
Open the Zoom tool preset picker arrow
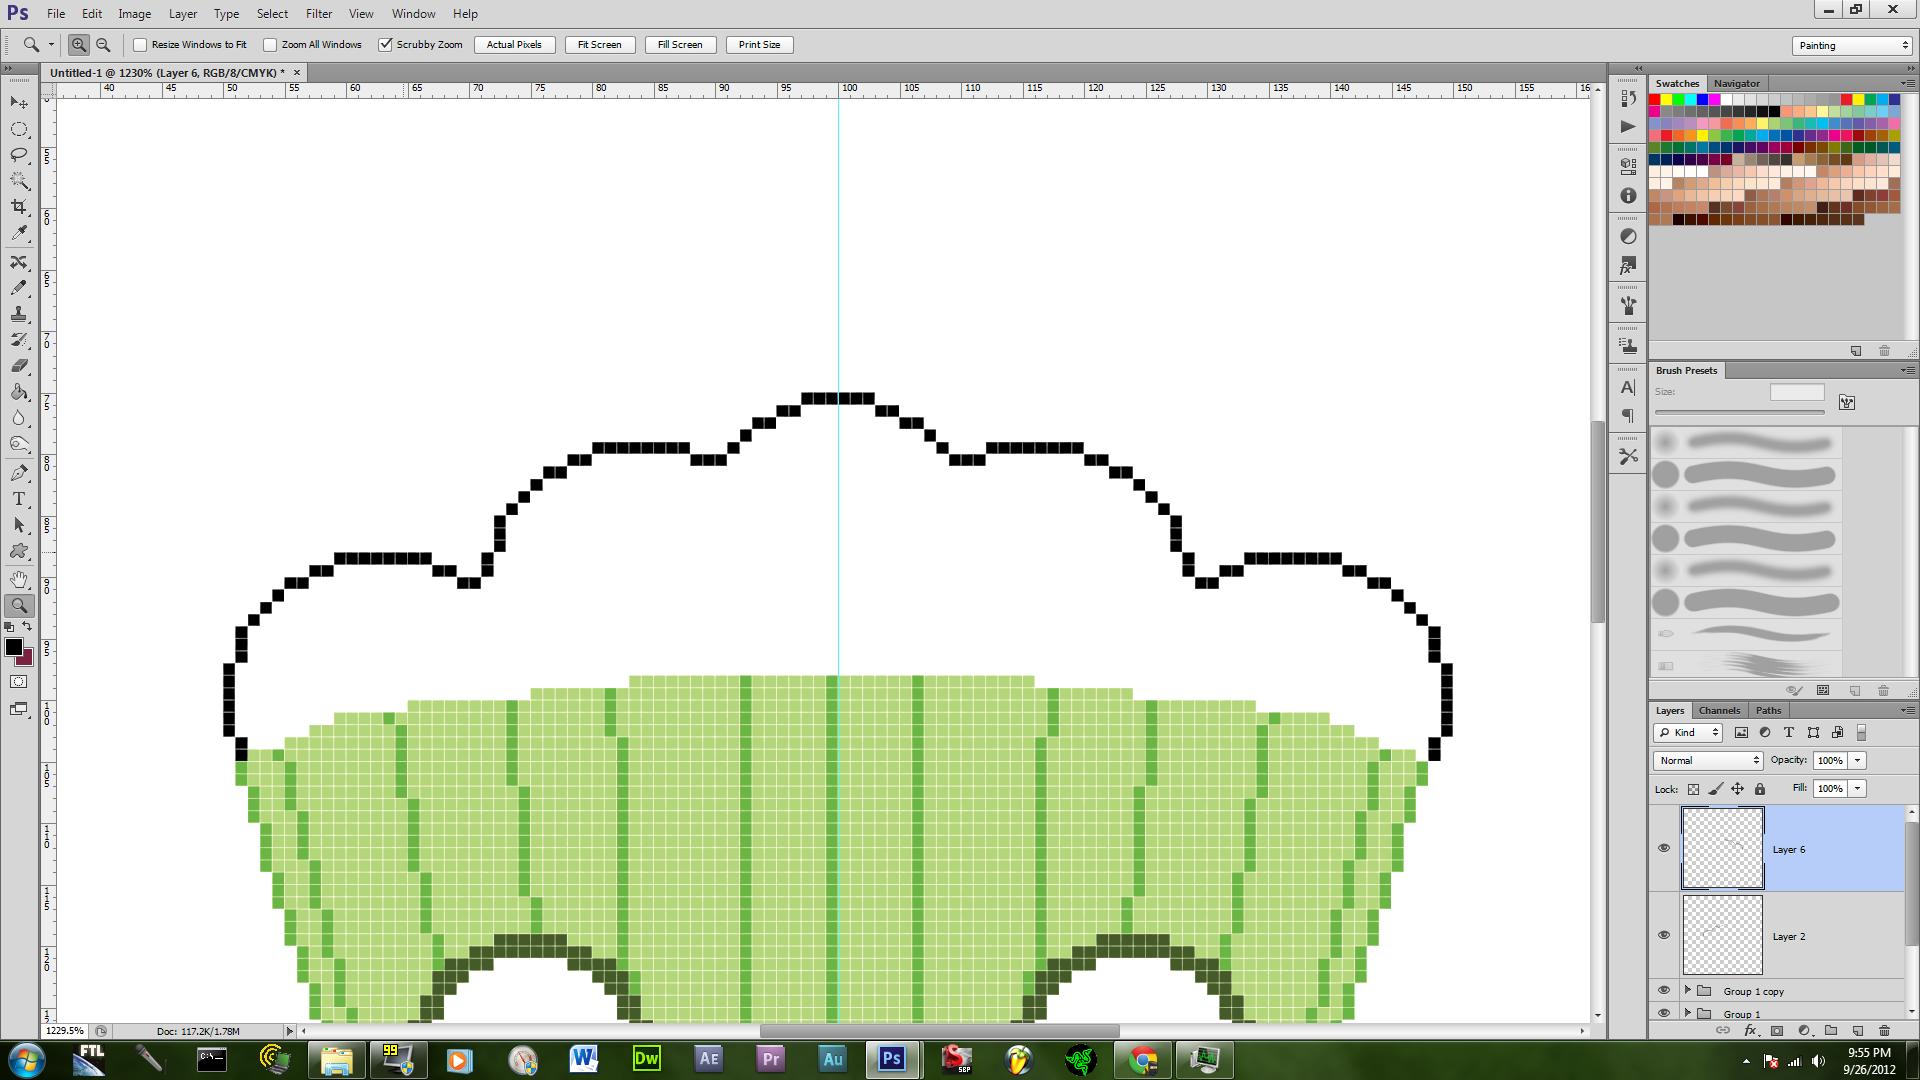(x=51, y=45)
